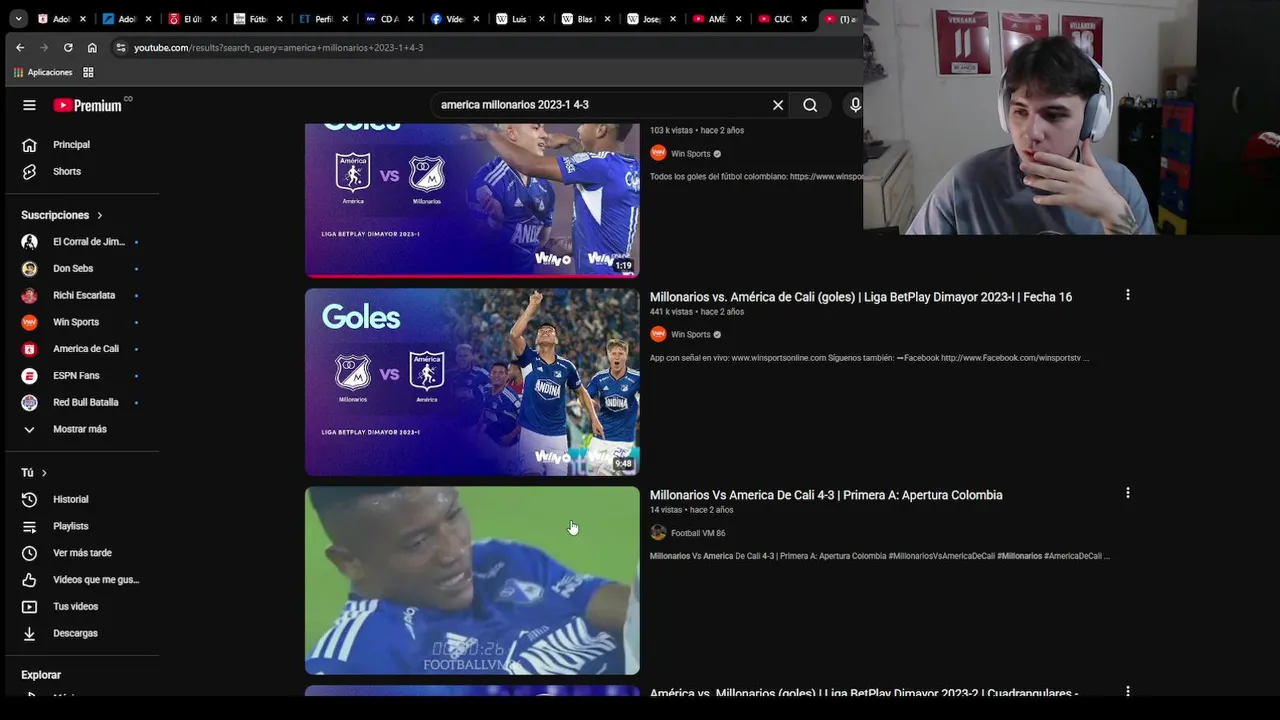Switch to the 'CUC' YouTube tab

pyautogui.click(x=782, y=19)
